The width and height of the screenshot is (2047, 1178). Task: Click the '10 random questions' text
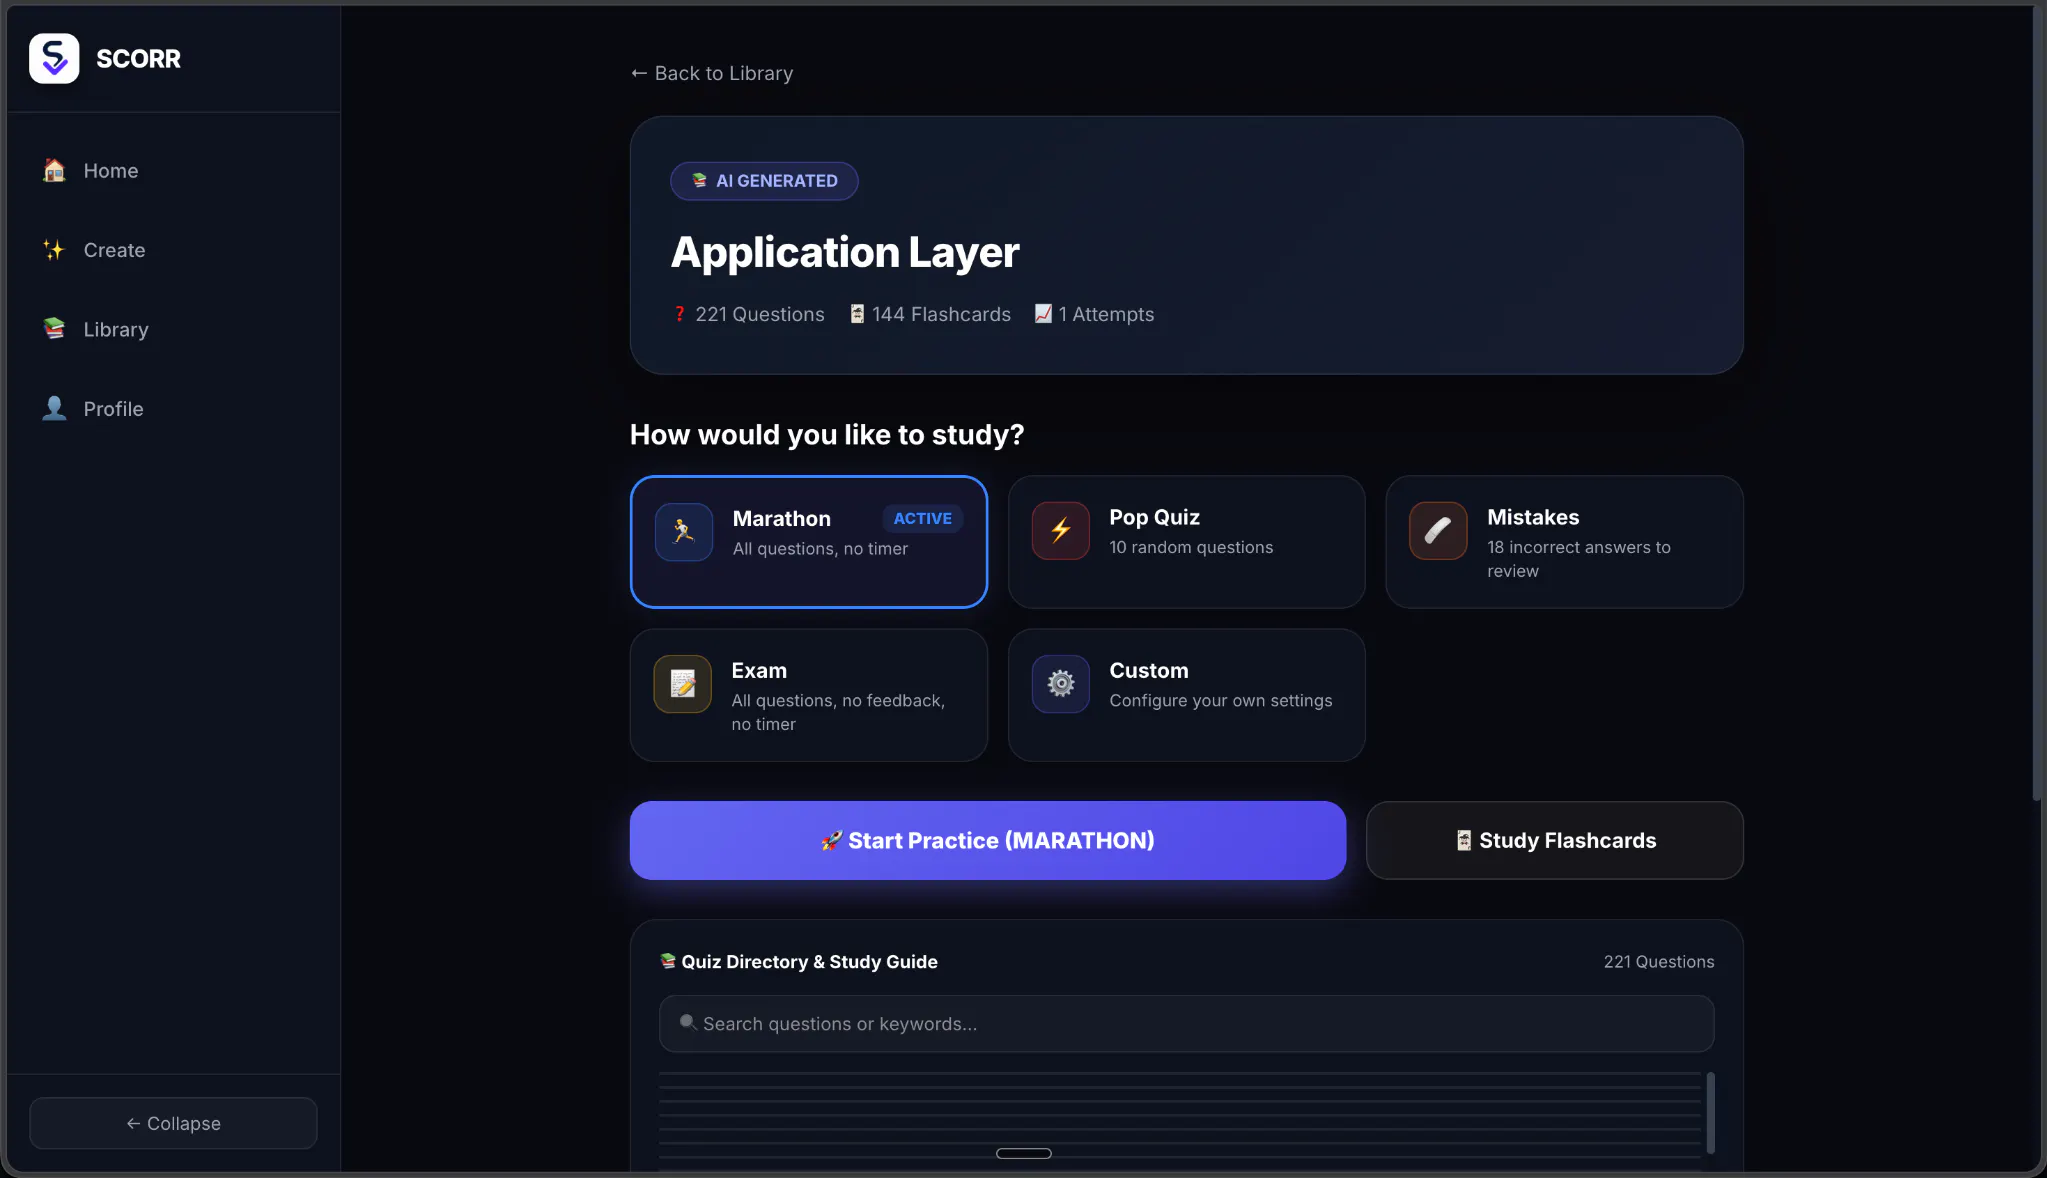[x=1191, y=547]
